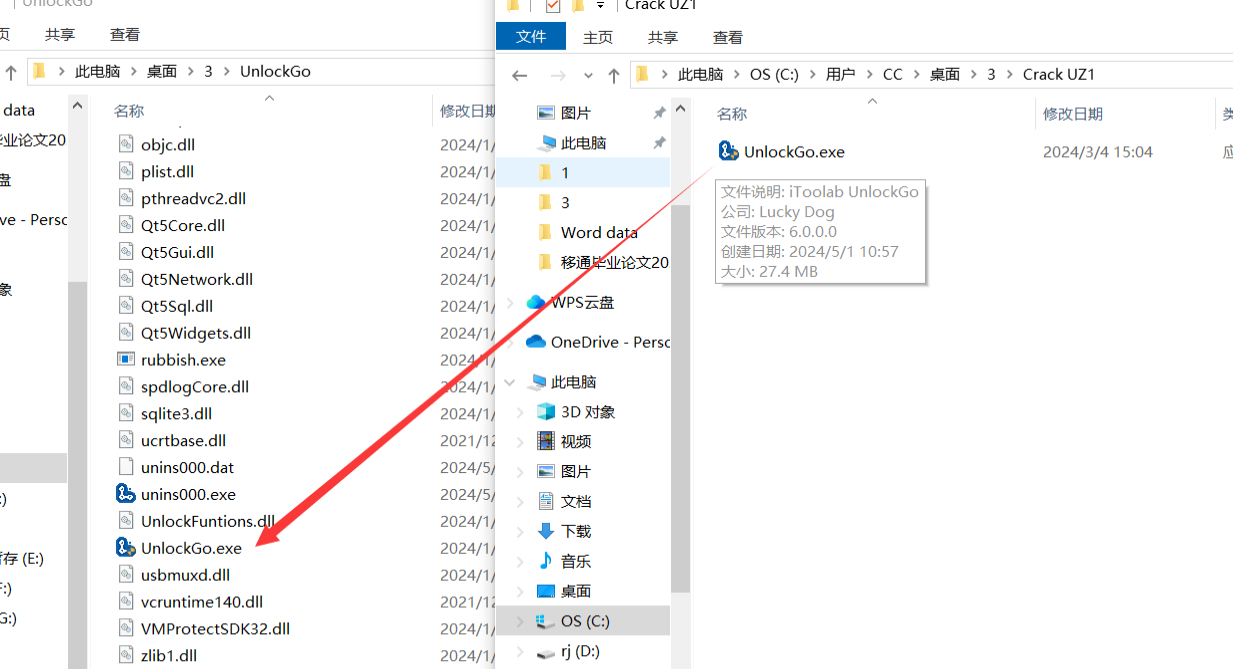Select 图片 quick access item in sidebar
The width and height of the screenshot is (1233, 669).
[576, 113]
